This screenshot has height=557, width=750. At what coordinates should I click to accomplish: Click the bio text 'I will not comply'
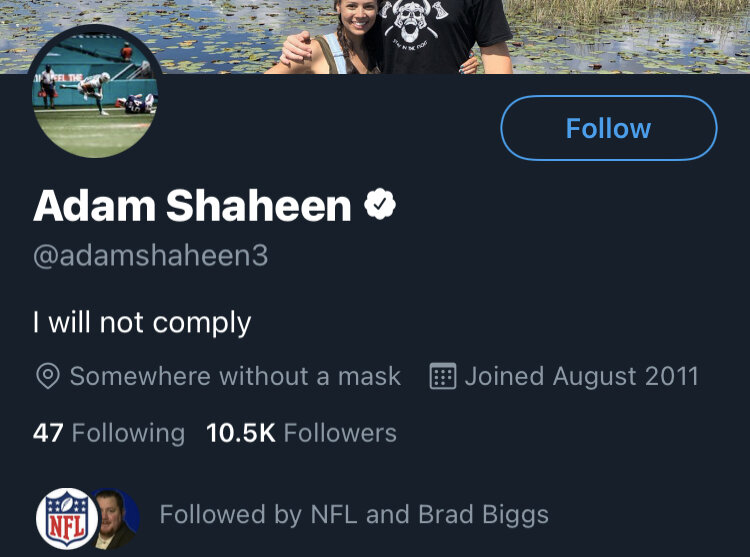142,322
